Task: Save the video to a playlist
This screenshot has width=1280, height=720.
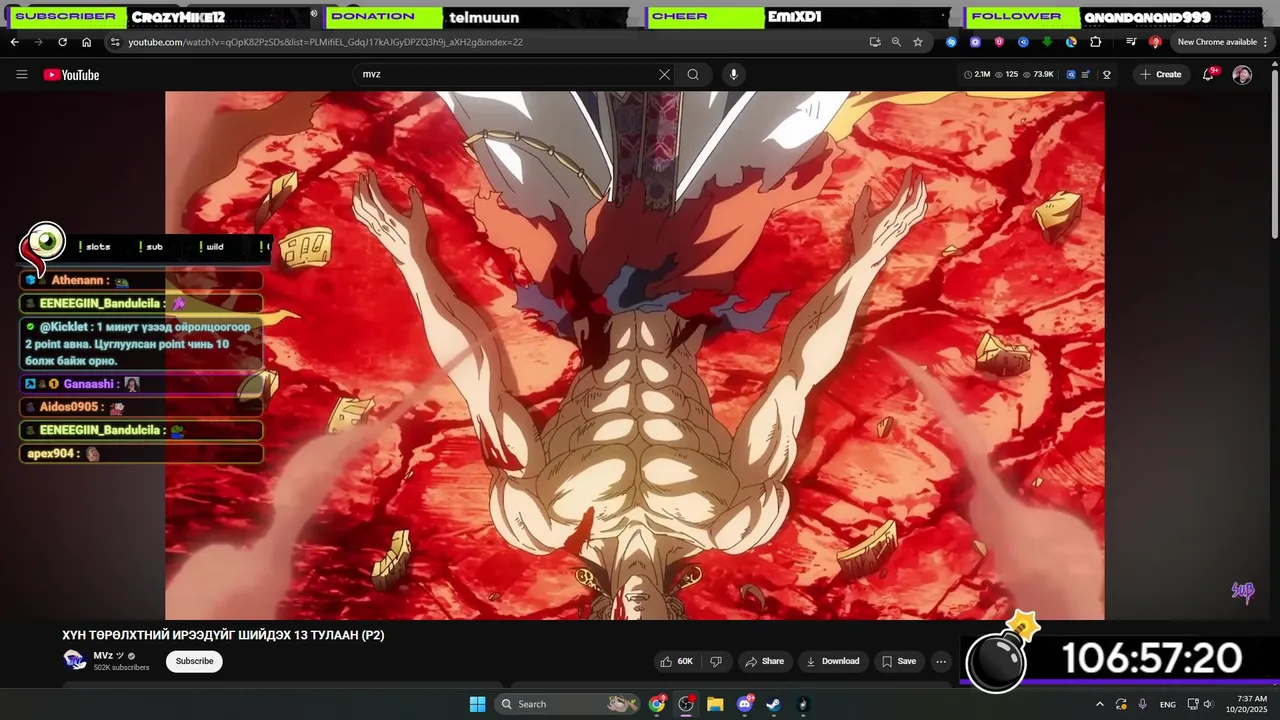Action: click(x=898, y=661)
